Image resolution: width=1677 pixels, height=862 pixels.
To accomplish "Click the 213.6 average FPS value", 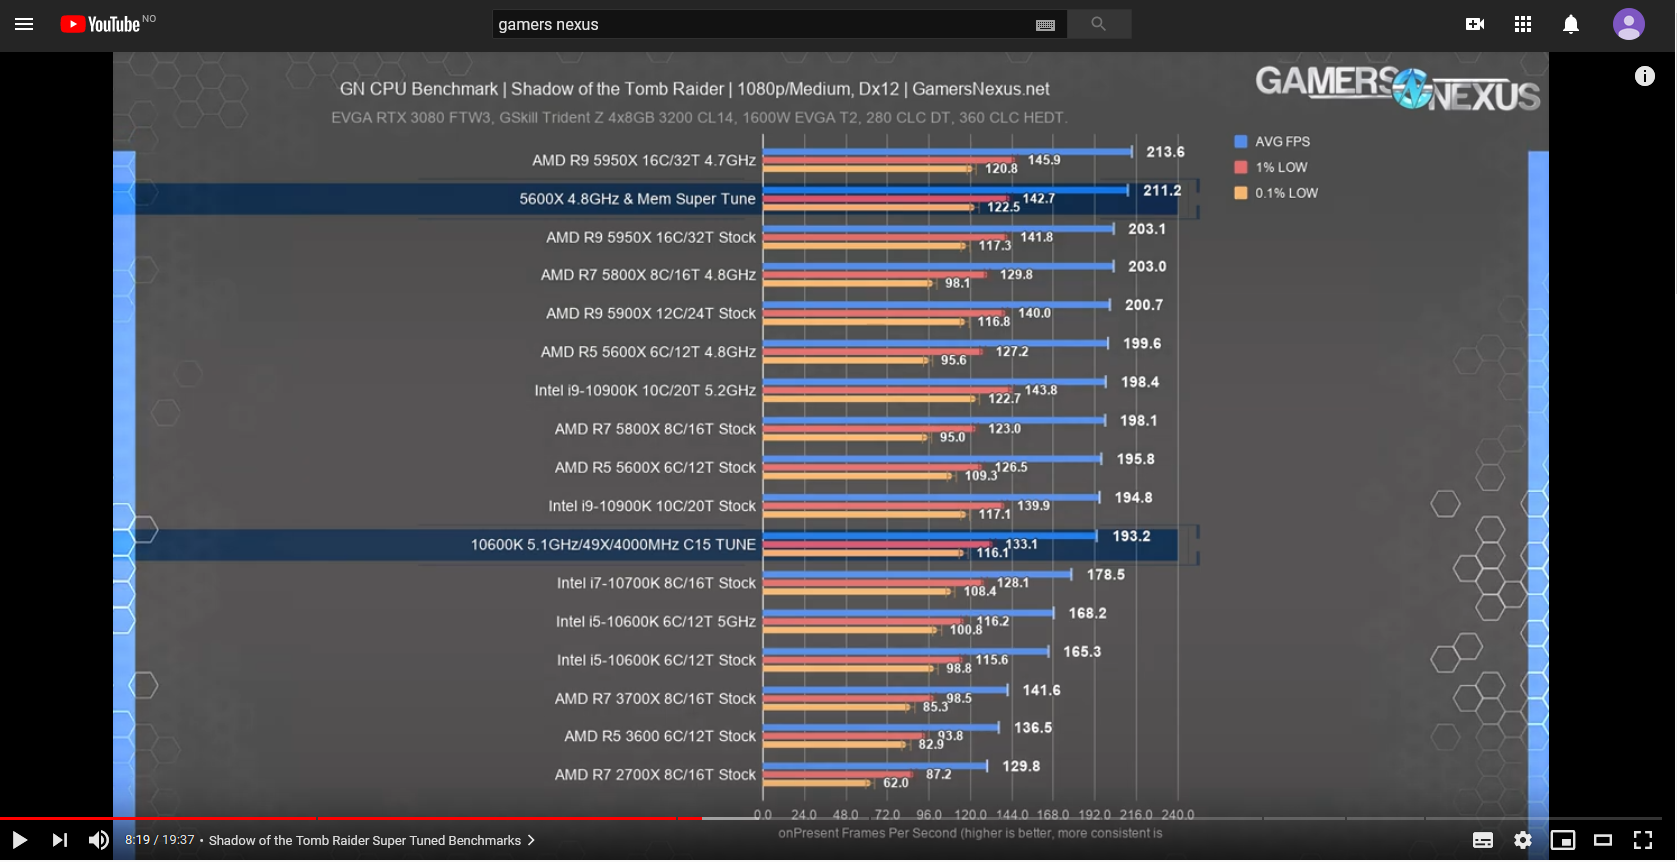I will click(1165, 152).
